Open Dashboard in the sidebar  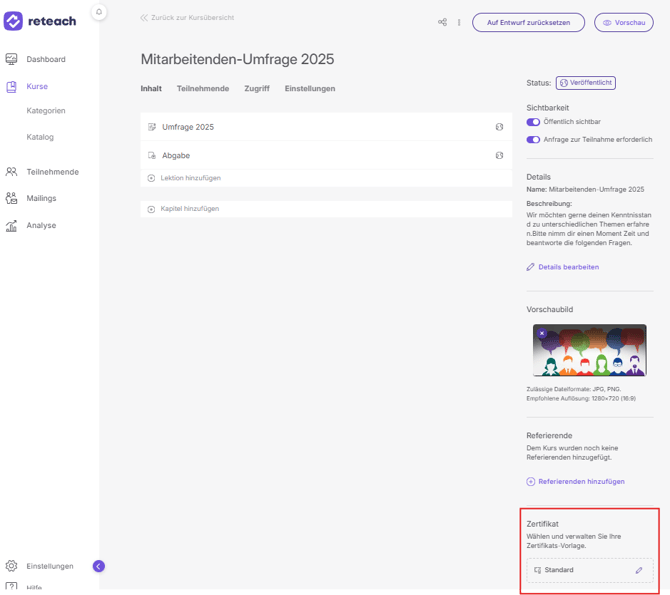(x=46, y=59)
